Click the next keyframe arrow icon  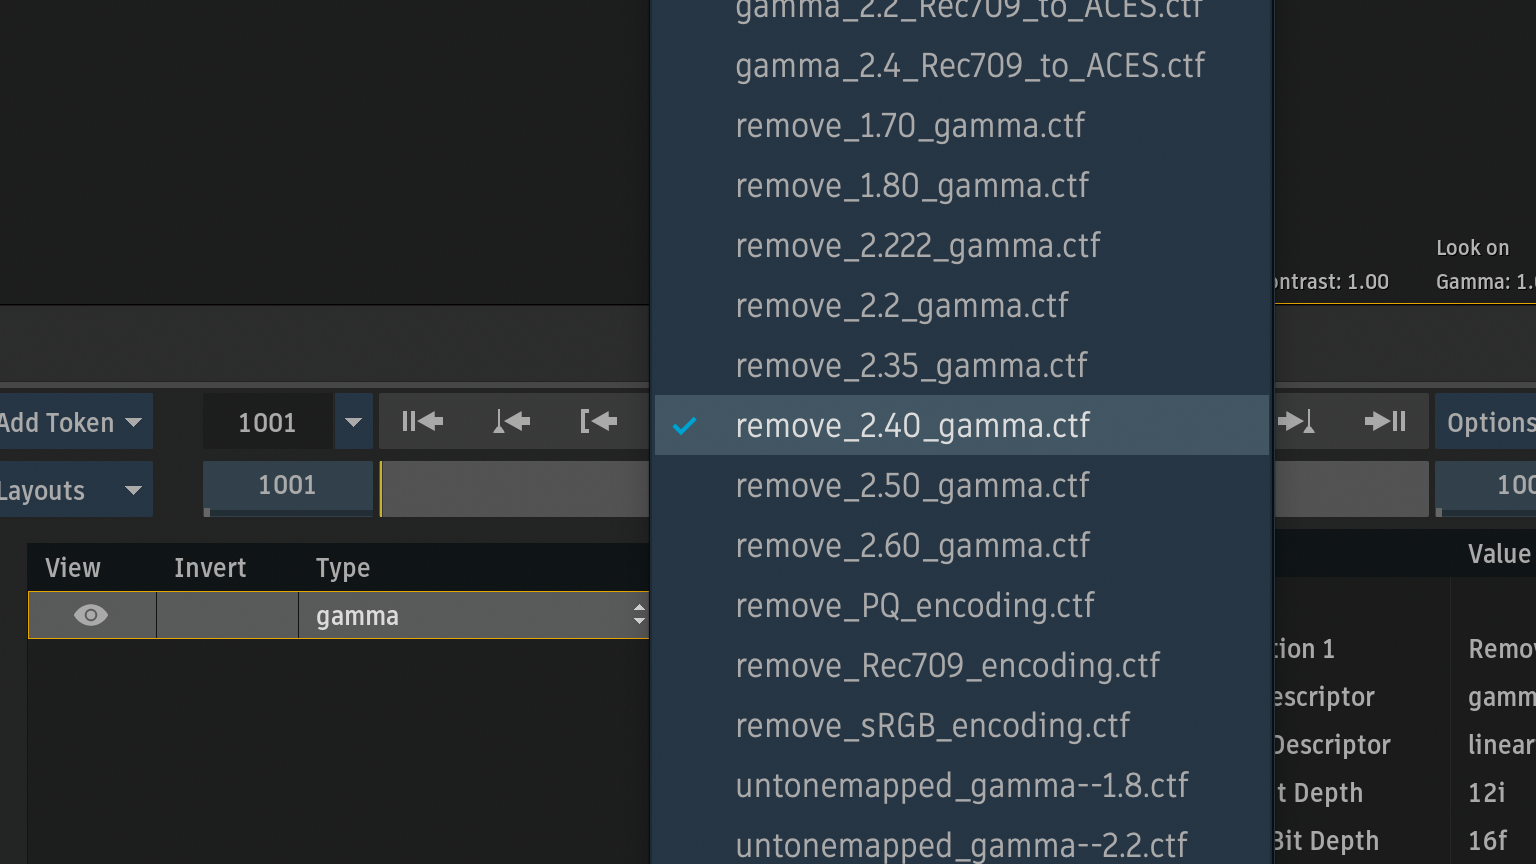(1297, 422)
